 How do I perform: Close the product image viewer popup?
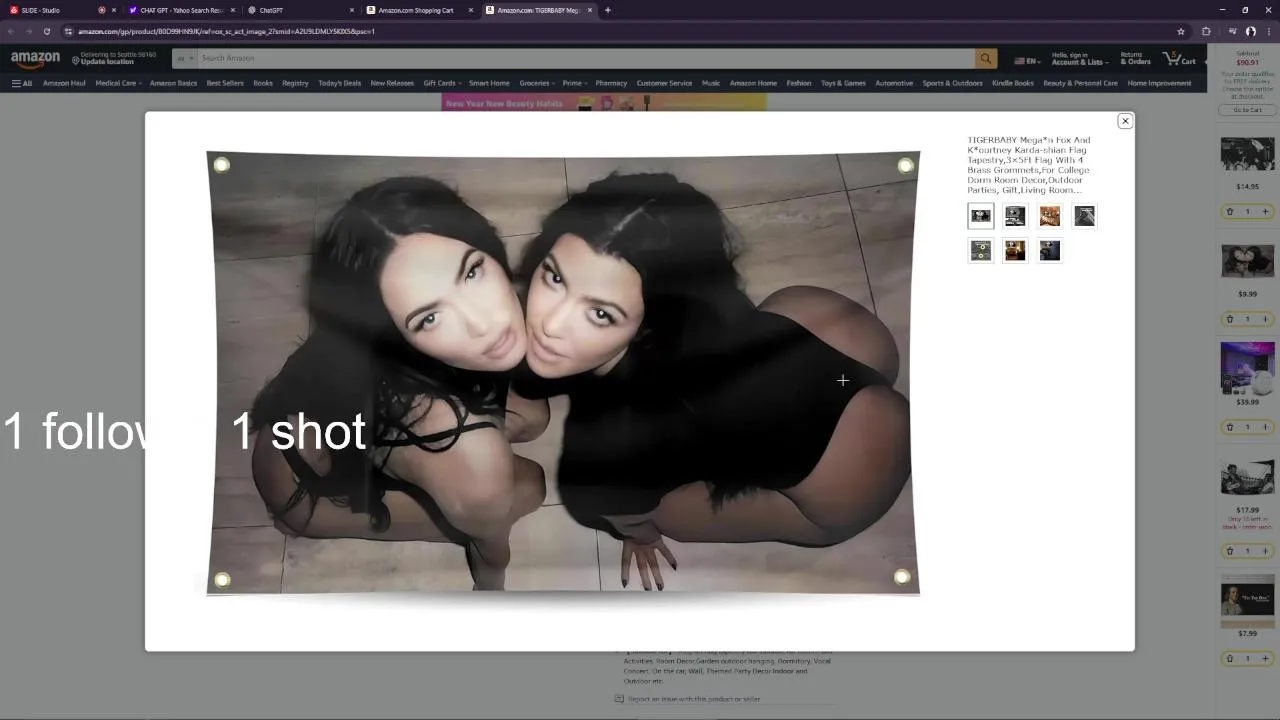click(x=1125, y=121)
